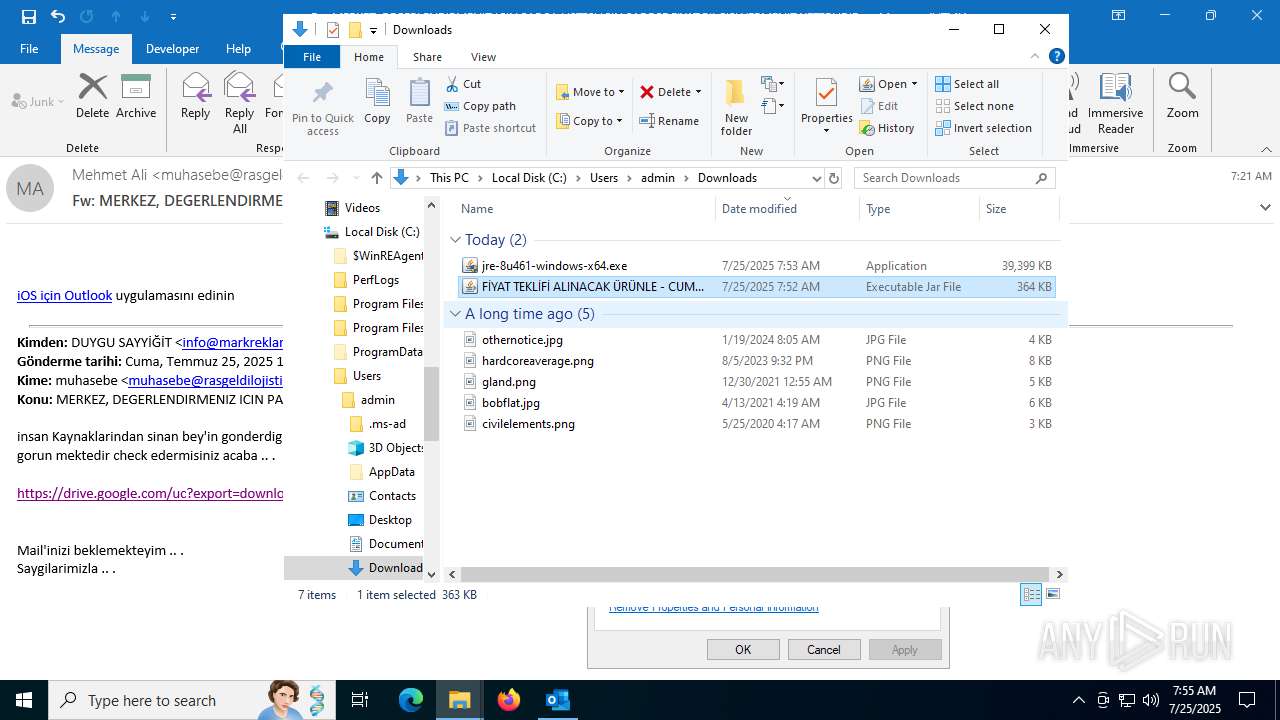Open Outlook Developer tab
This screenshot has width=1280, height=720.
point(172,48)
